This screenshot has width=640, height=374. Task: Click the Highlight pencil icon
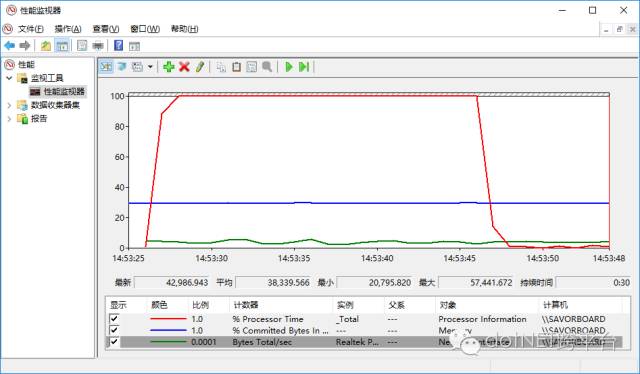[x=200, y=67]
